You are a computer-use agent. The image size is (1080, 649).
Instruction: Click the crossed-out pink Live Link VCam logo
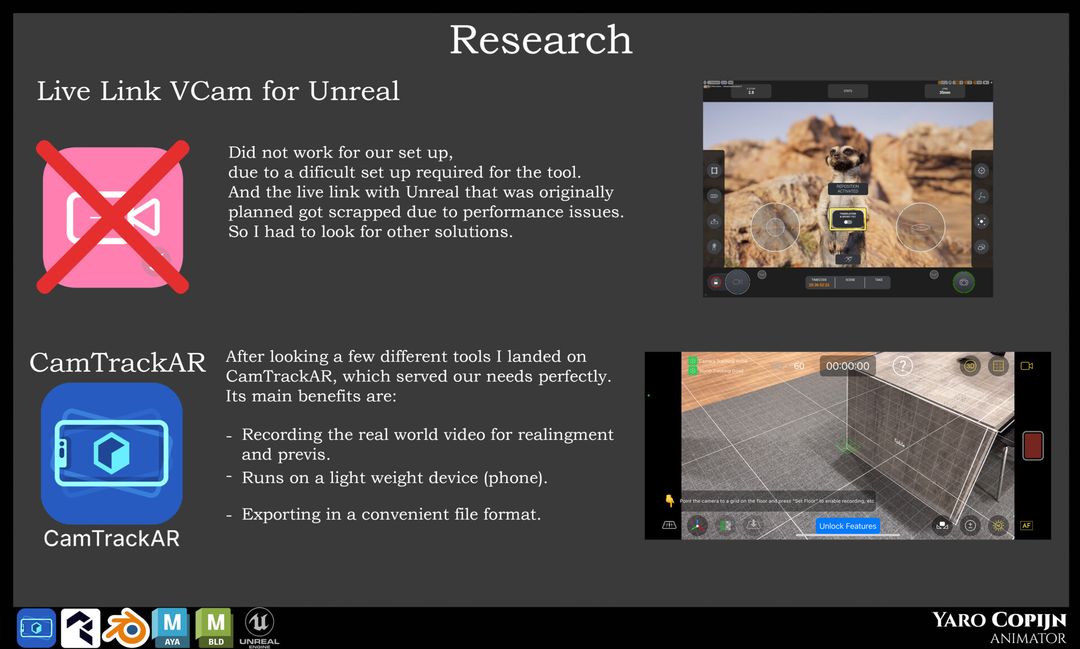coord(113,217)
